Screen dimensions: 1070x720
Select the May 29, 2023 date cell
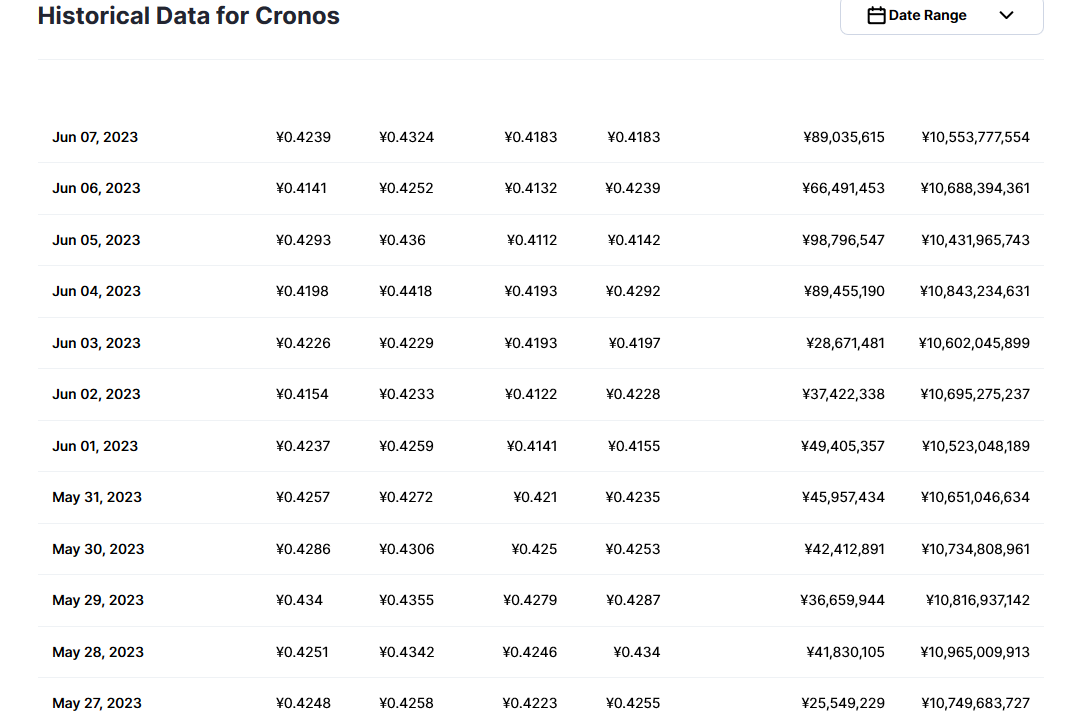pyautogui.click(x=98, y=600)
